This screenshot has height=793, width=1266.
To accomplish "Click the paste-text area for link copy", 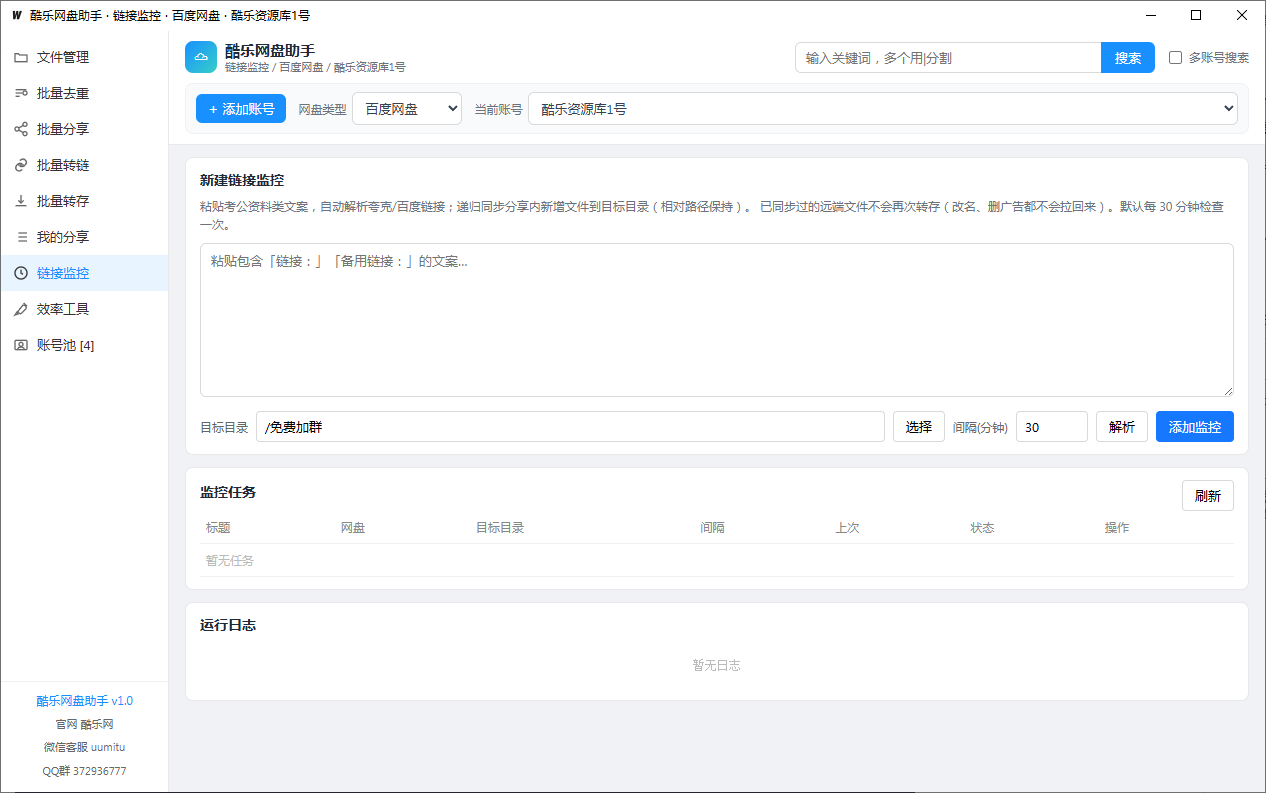I will (x=717, y=320).
